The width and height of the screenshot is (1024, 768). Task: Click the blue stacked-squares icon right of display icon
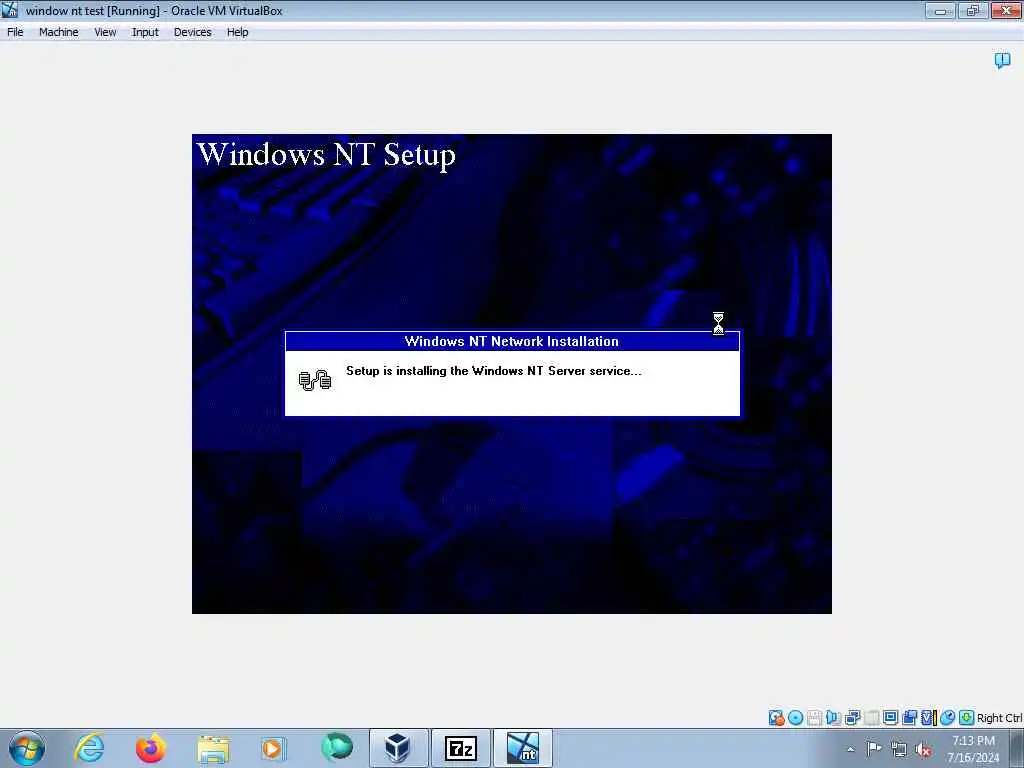[909, 718]
